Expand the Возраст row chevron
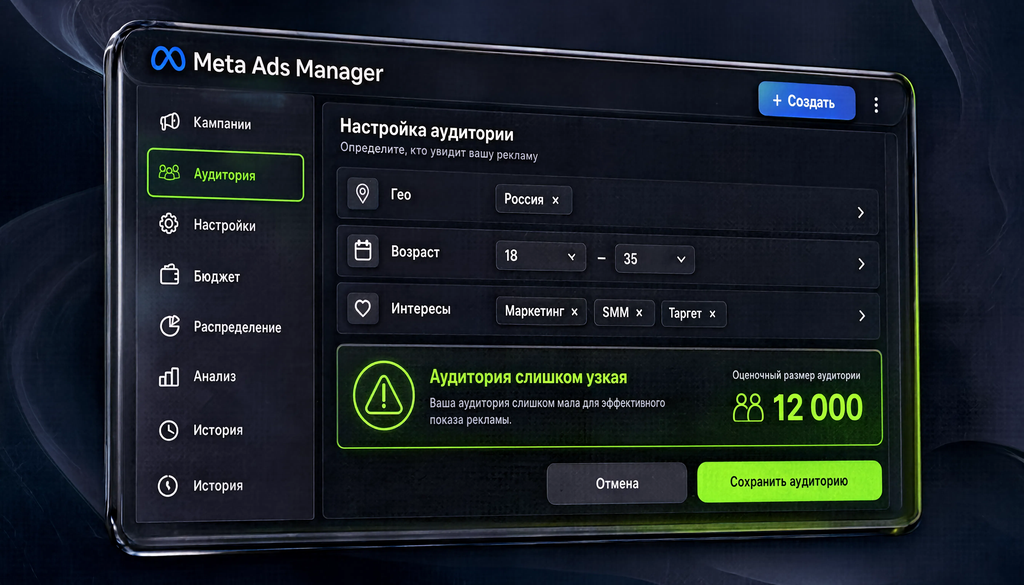1024x585 pixels. click(x=861, y=264)
